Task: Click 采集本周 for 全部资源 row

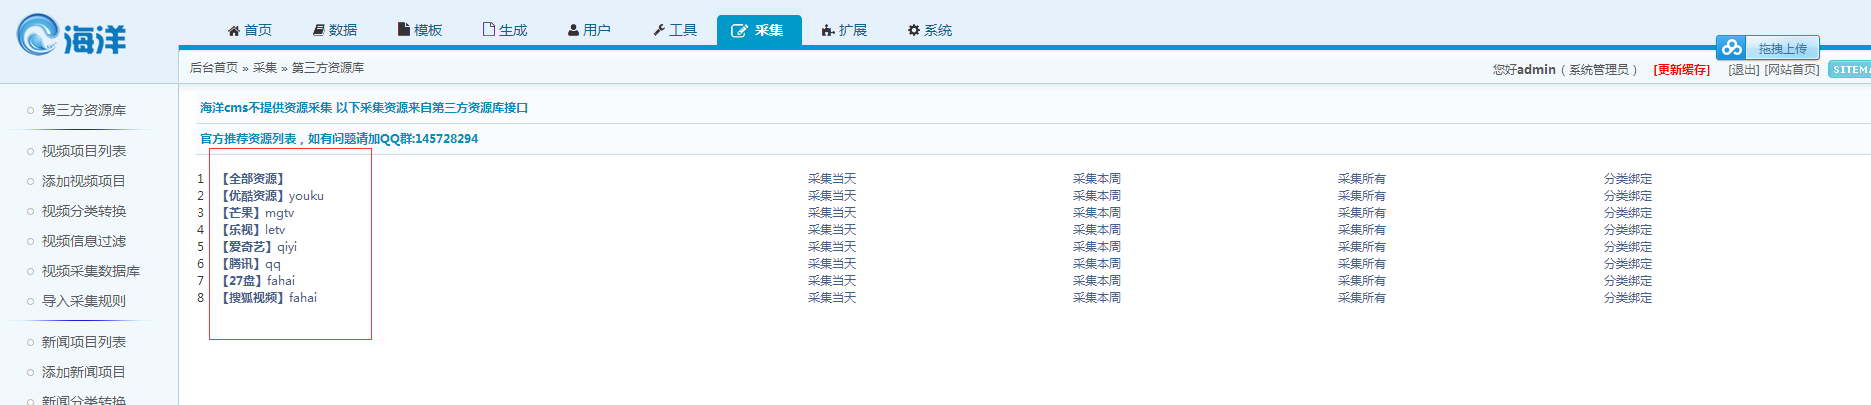Action: click(x=1097, y=179)
